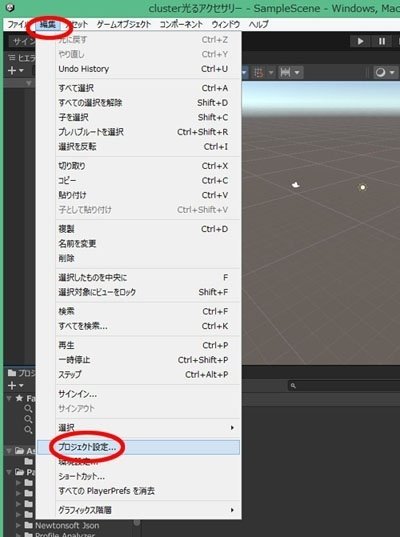Open the ヘルプ menu
Image resolution: width=400 pixels, height=537 pixels.
coord(259,24)
